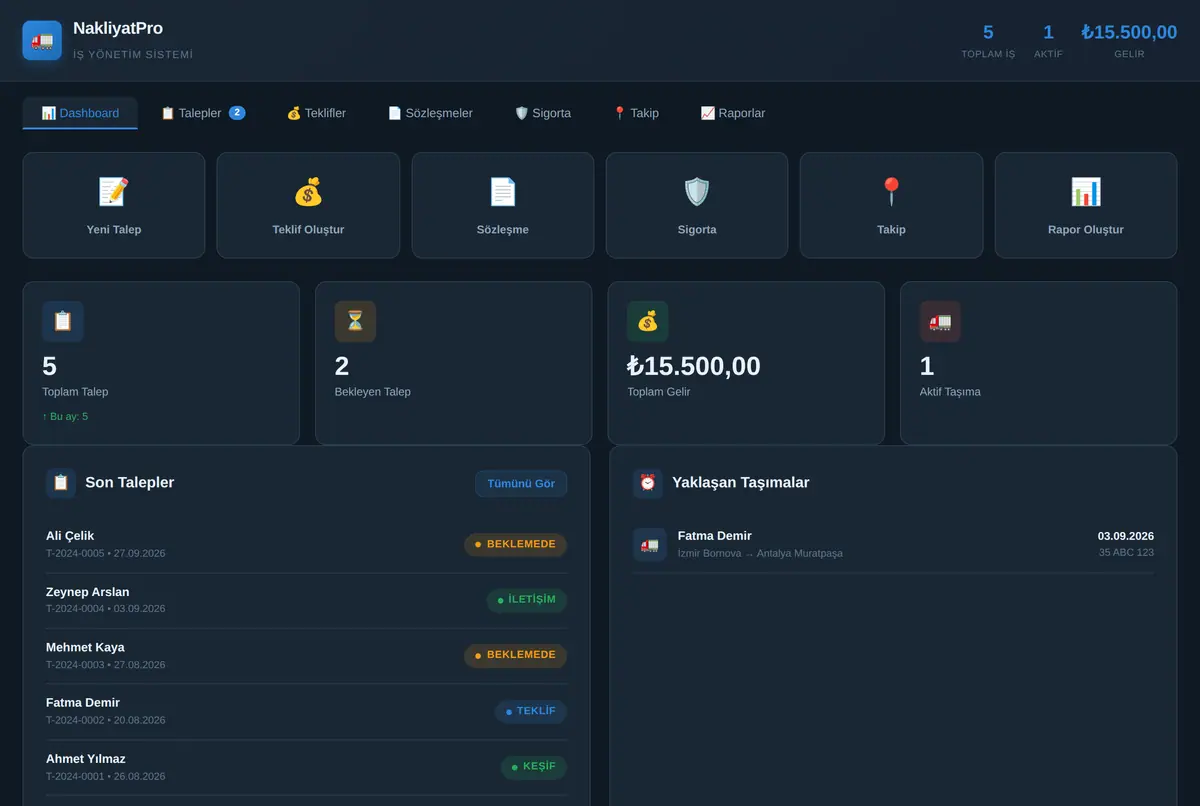Click the BEKLEMEDE status badge for Ali Çelik
Viewport: 1200px width, 806px height.
515,545
